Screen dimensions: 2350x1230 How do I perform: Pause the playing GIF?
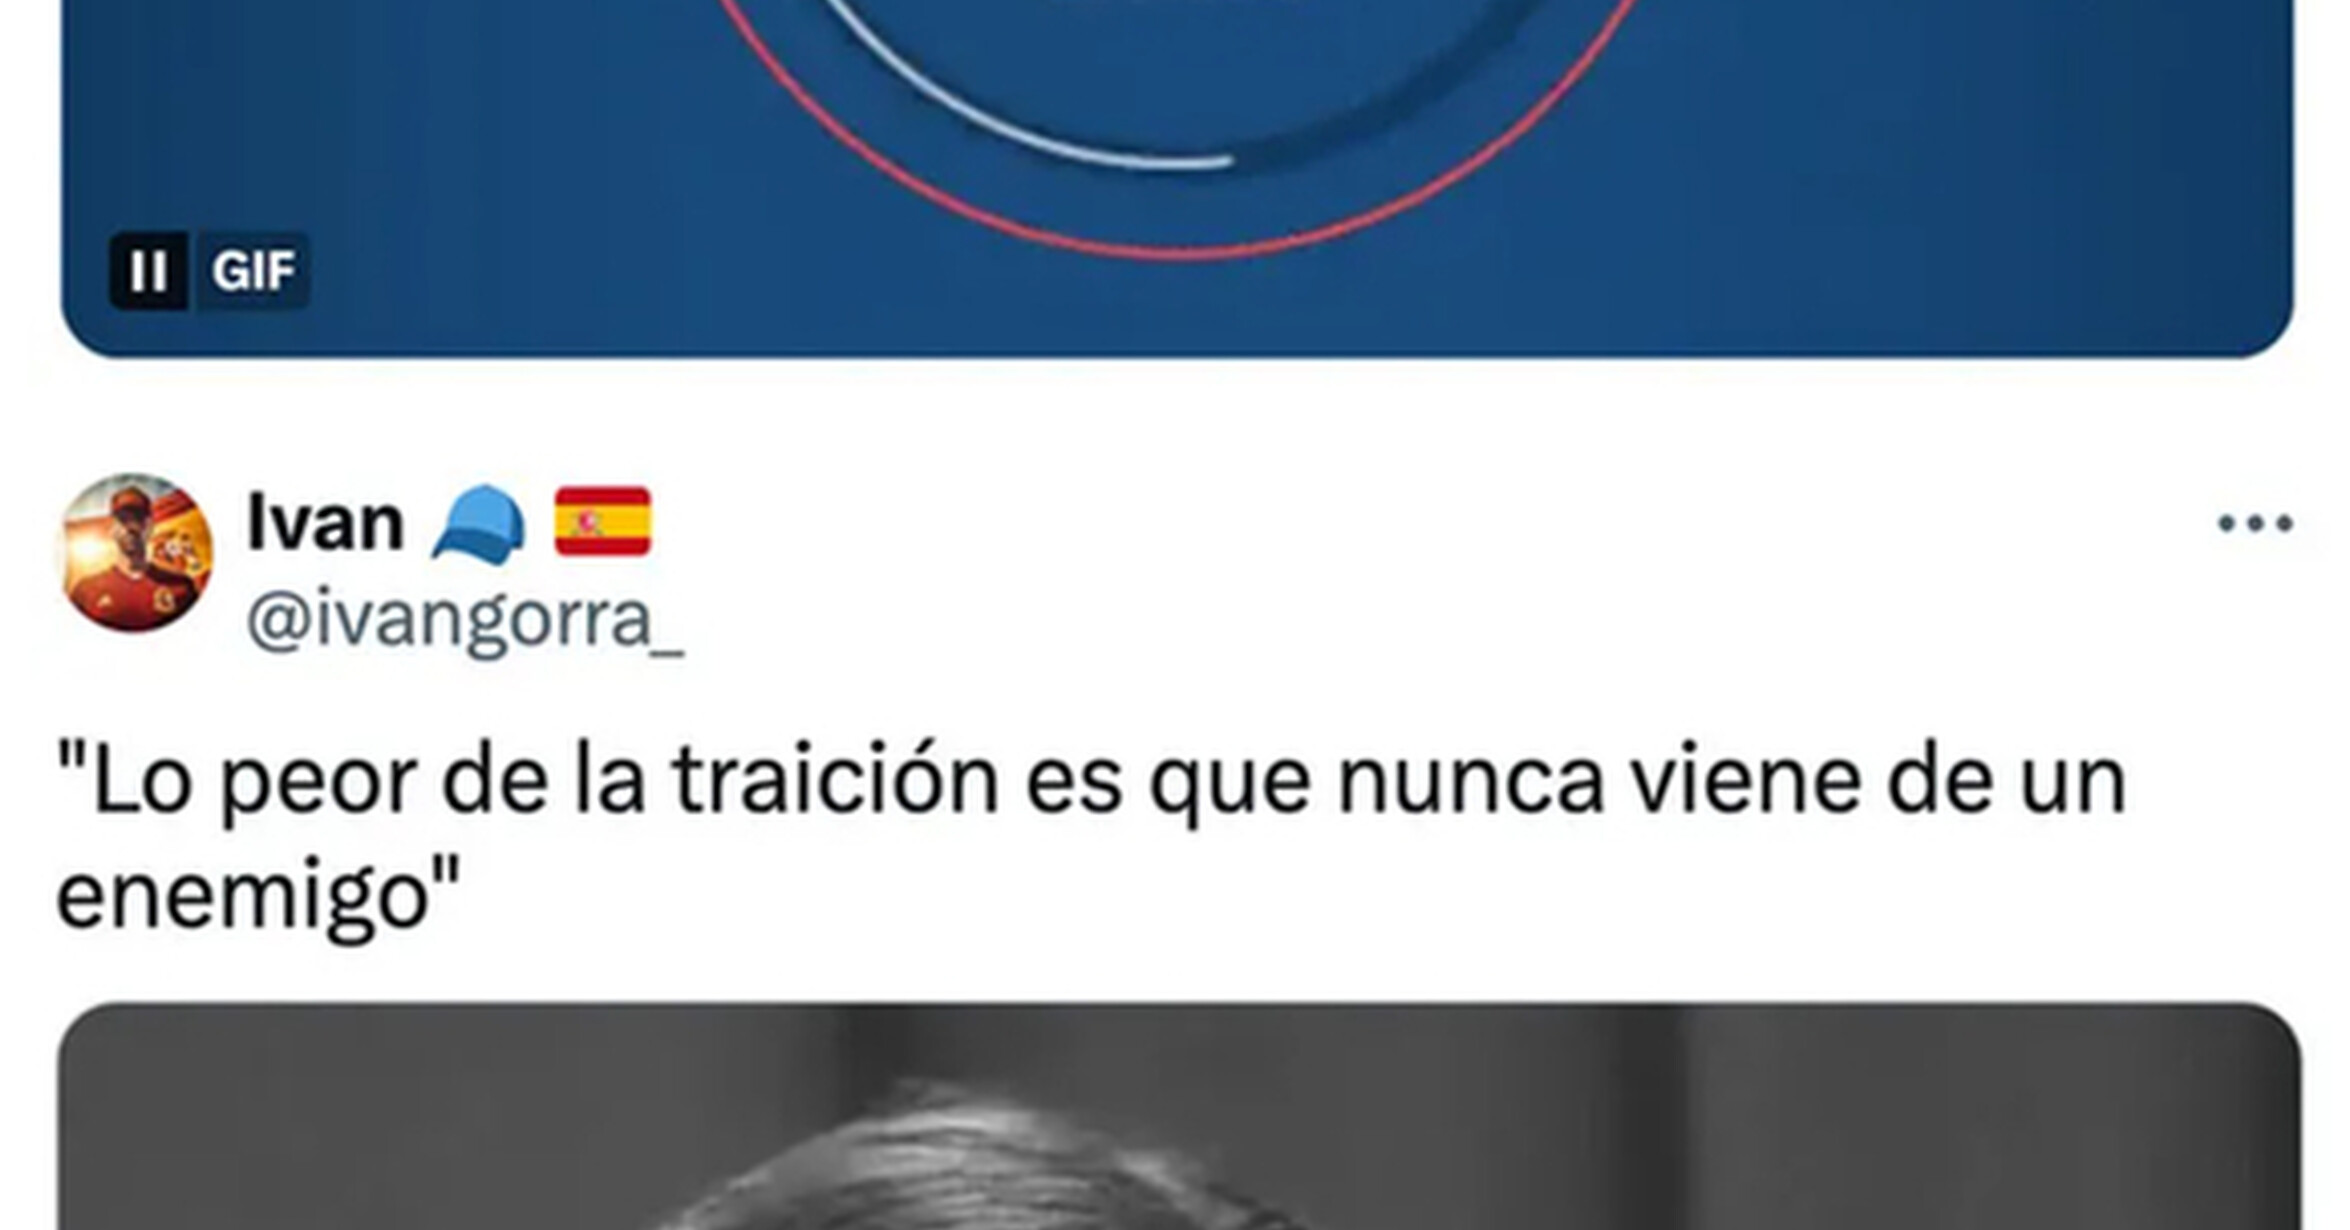(148, 271)
